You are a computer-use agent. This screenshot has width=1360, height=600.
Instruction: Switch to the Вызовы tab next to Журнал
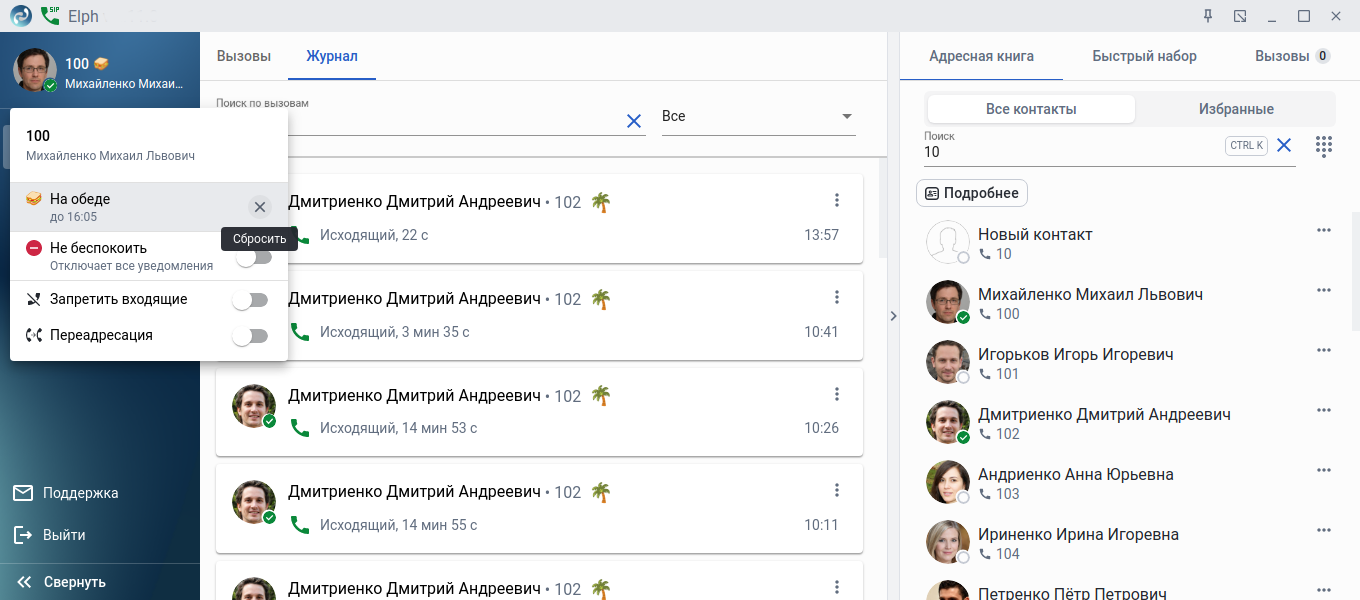244,56
